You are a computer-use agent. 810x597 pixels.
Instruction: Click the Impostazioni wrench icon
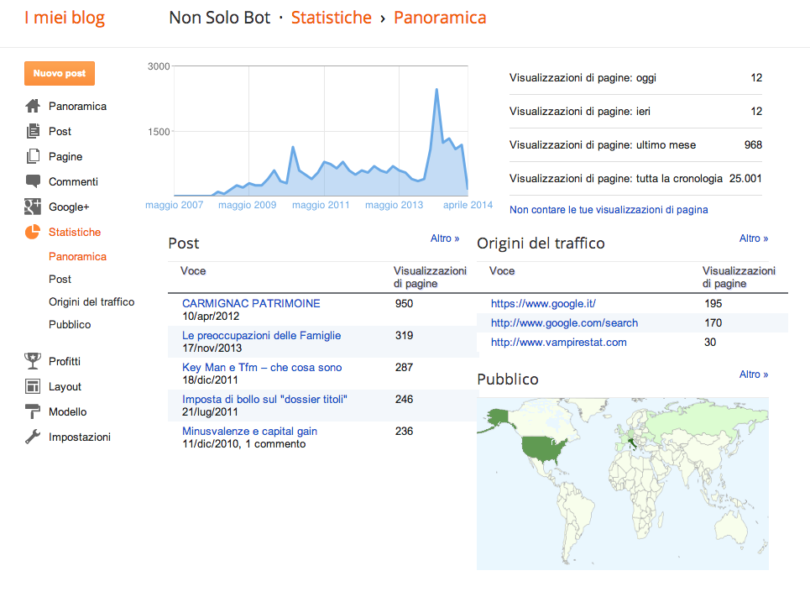pos(32,437)
